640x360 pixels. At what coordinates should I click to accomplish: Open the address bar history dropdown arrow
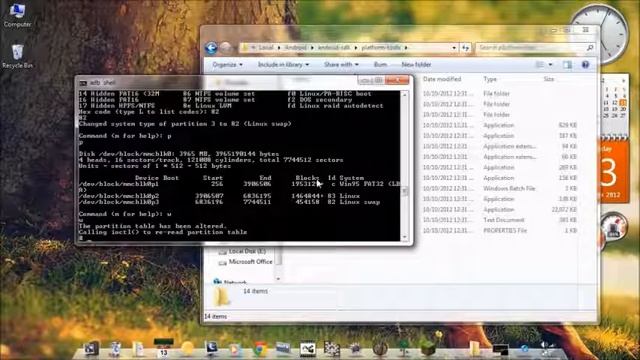[x=454, y=48]
